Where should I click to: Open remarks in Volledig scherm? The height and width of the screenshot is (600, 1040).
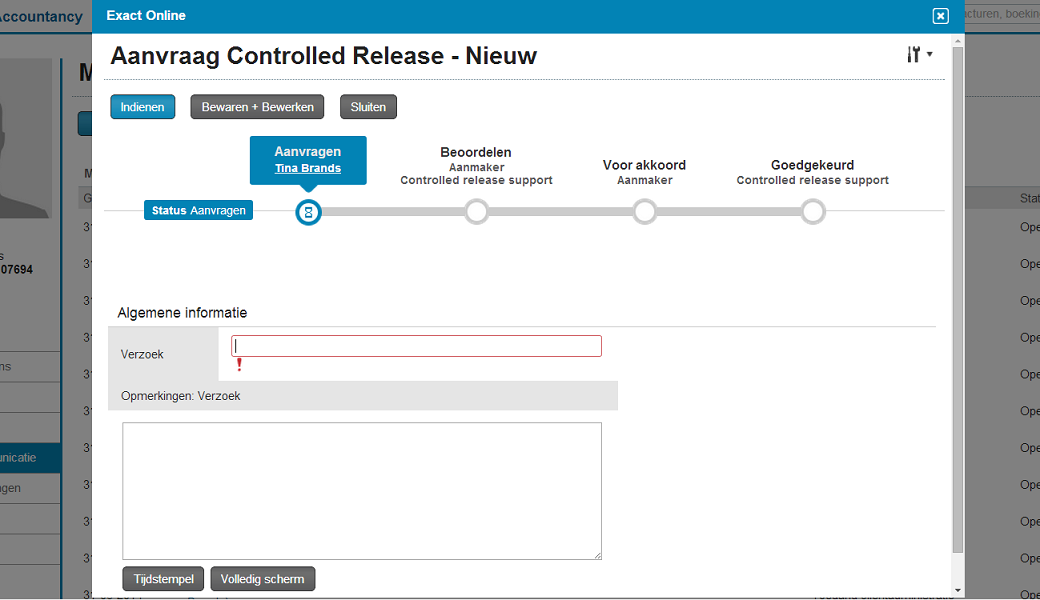263,579
